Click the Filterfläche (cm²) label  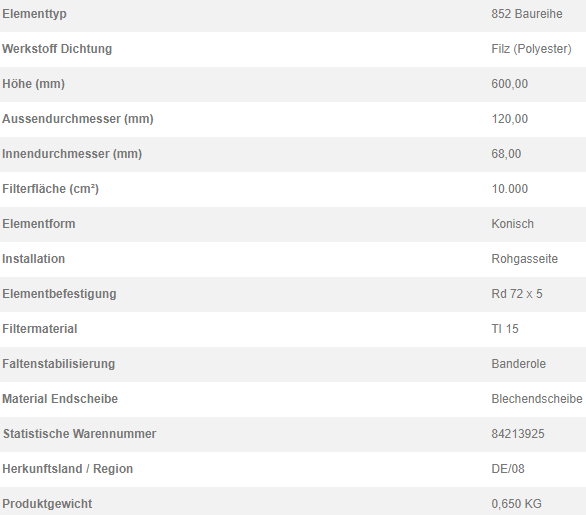coord(50,189)
